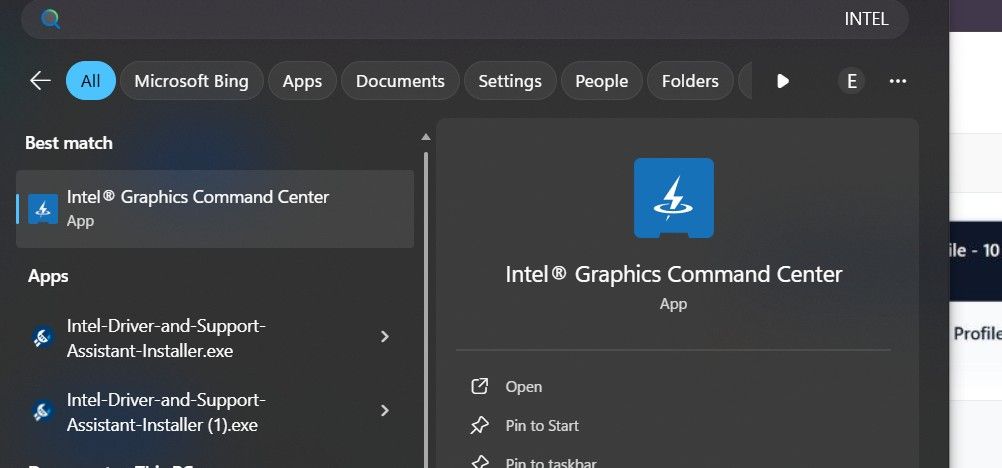
Task: Switch to the Documents filter
Action: pyautogui.click(x=400, y=81)
